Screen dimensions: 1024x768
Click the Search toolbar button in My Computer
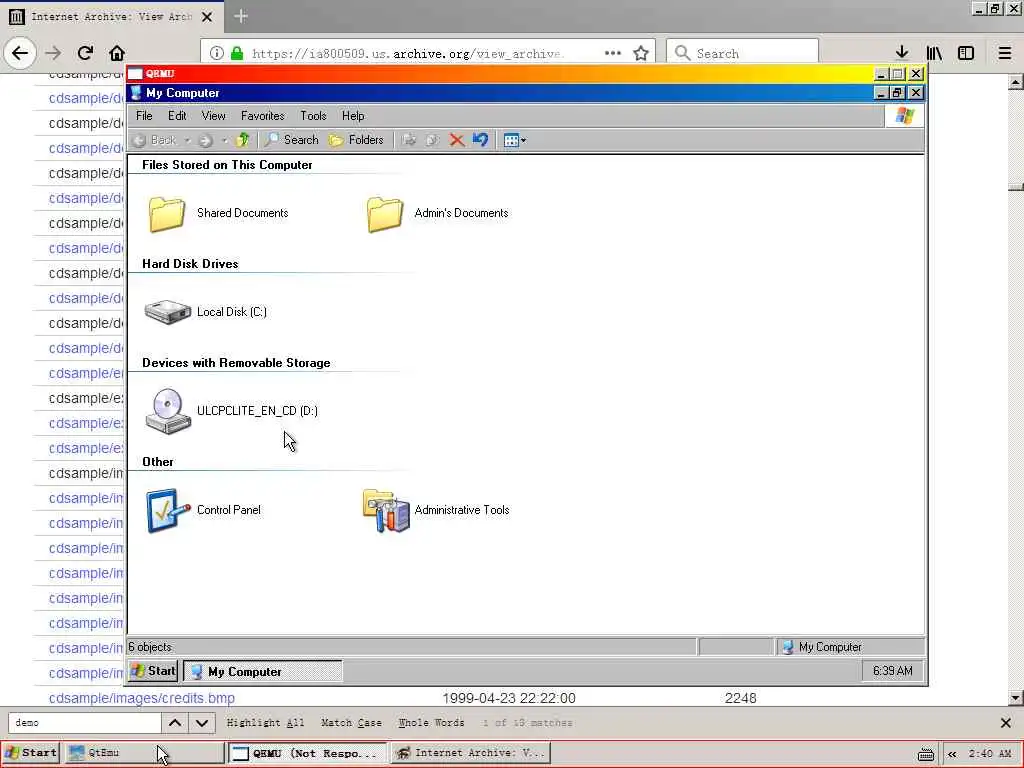tap(291, 140)
